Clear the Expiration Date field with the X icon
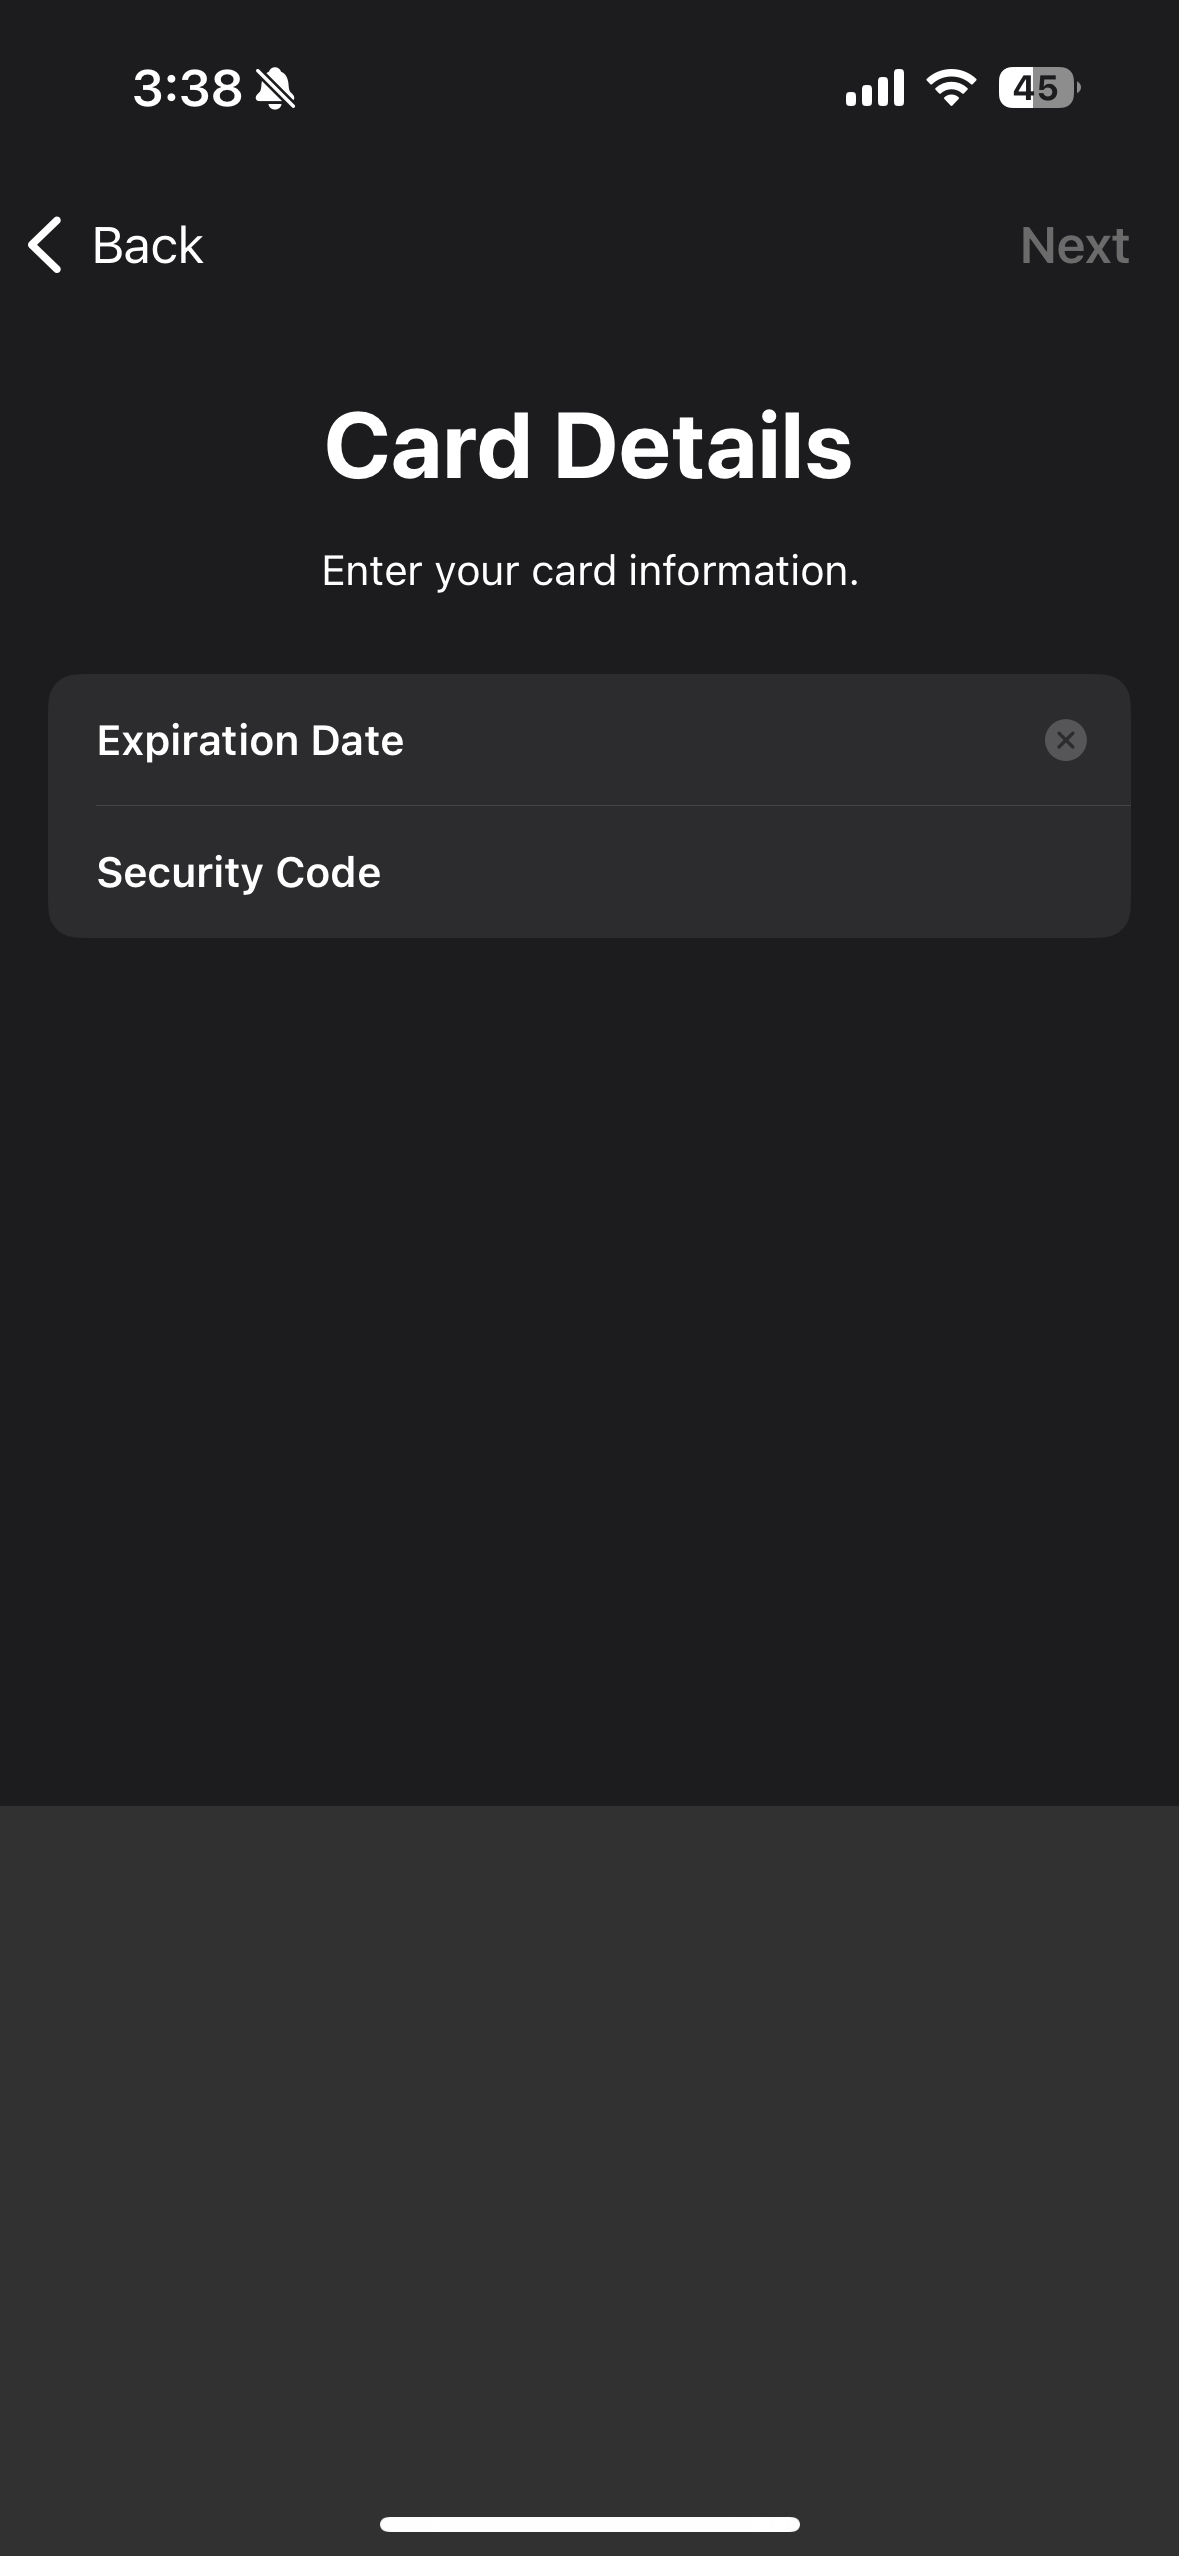The image size is (1179, 2556). [1065, 740]
